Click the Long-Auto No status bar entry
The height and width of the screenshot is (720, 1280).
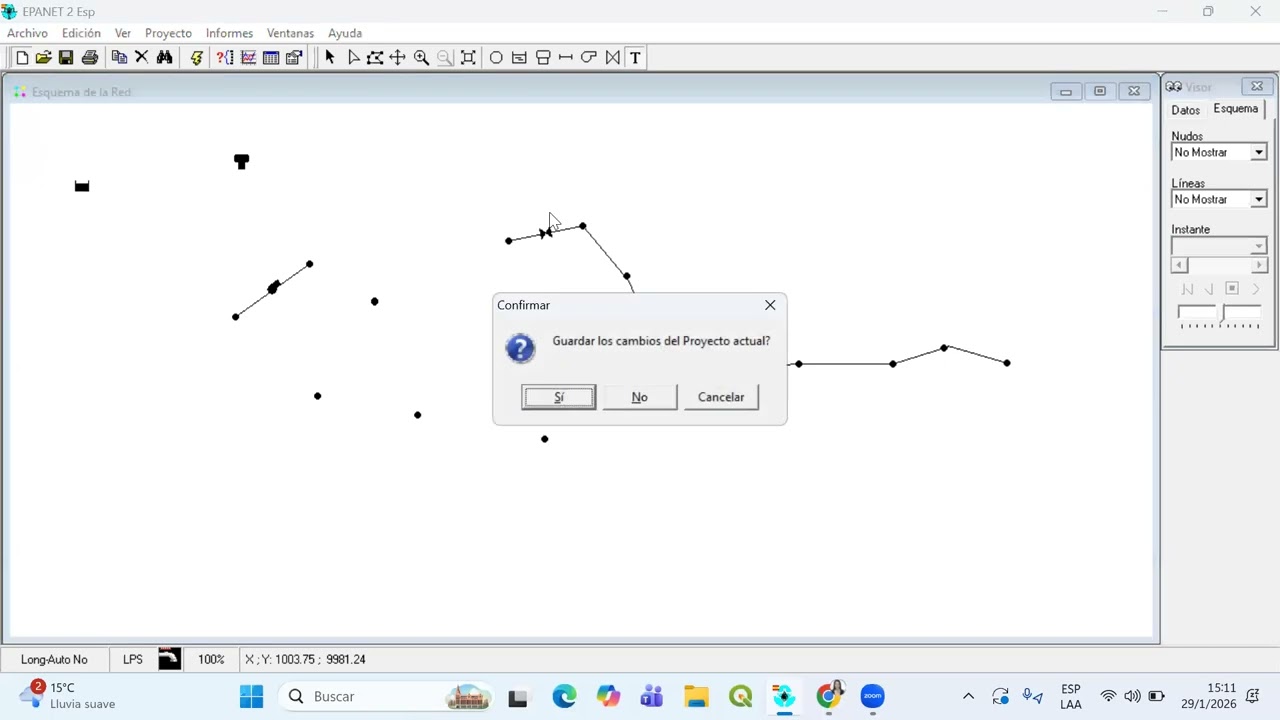point(54,660)
